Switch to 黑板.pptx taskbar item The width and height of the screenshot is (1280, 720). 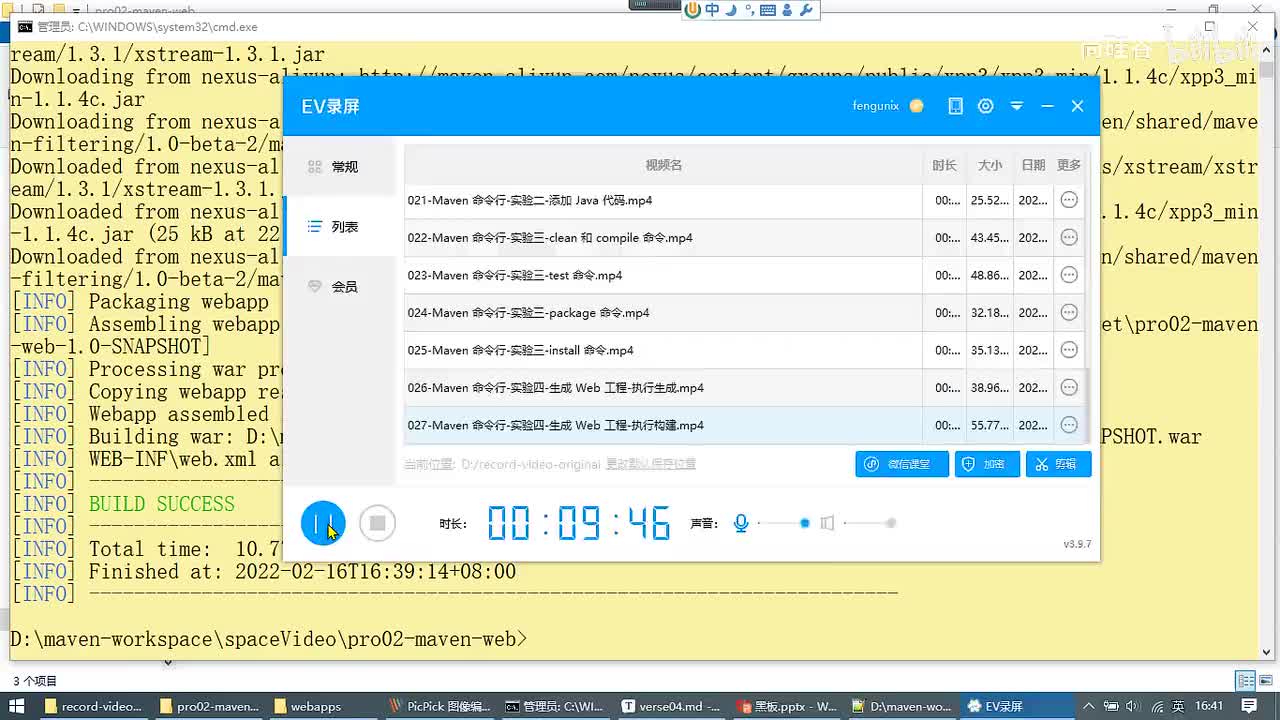(786, 706)
